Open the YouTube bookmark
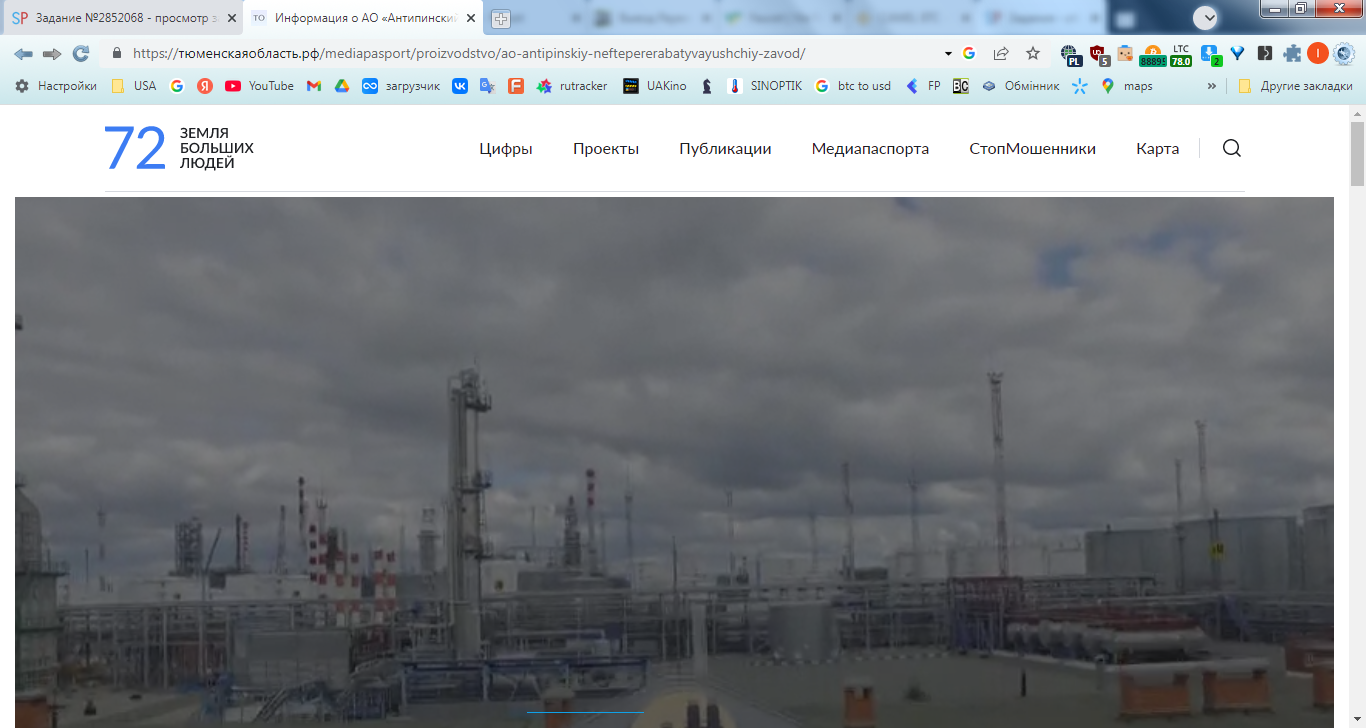The height and width of the screenshot is (728, 1366). coord(259,86)
